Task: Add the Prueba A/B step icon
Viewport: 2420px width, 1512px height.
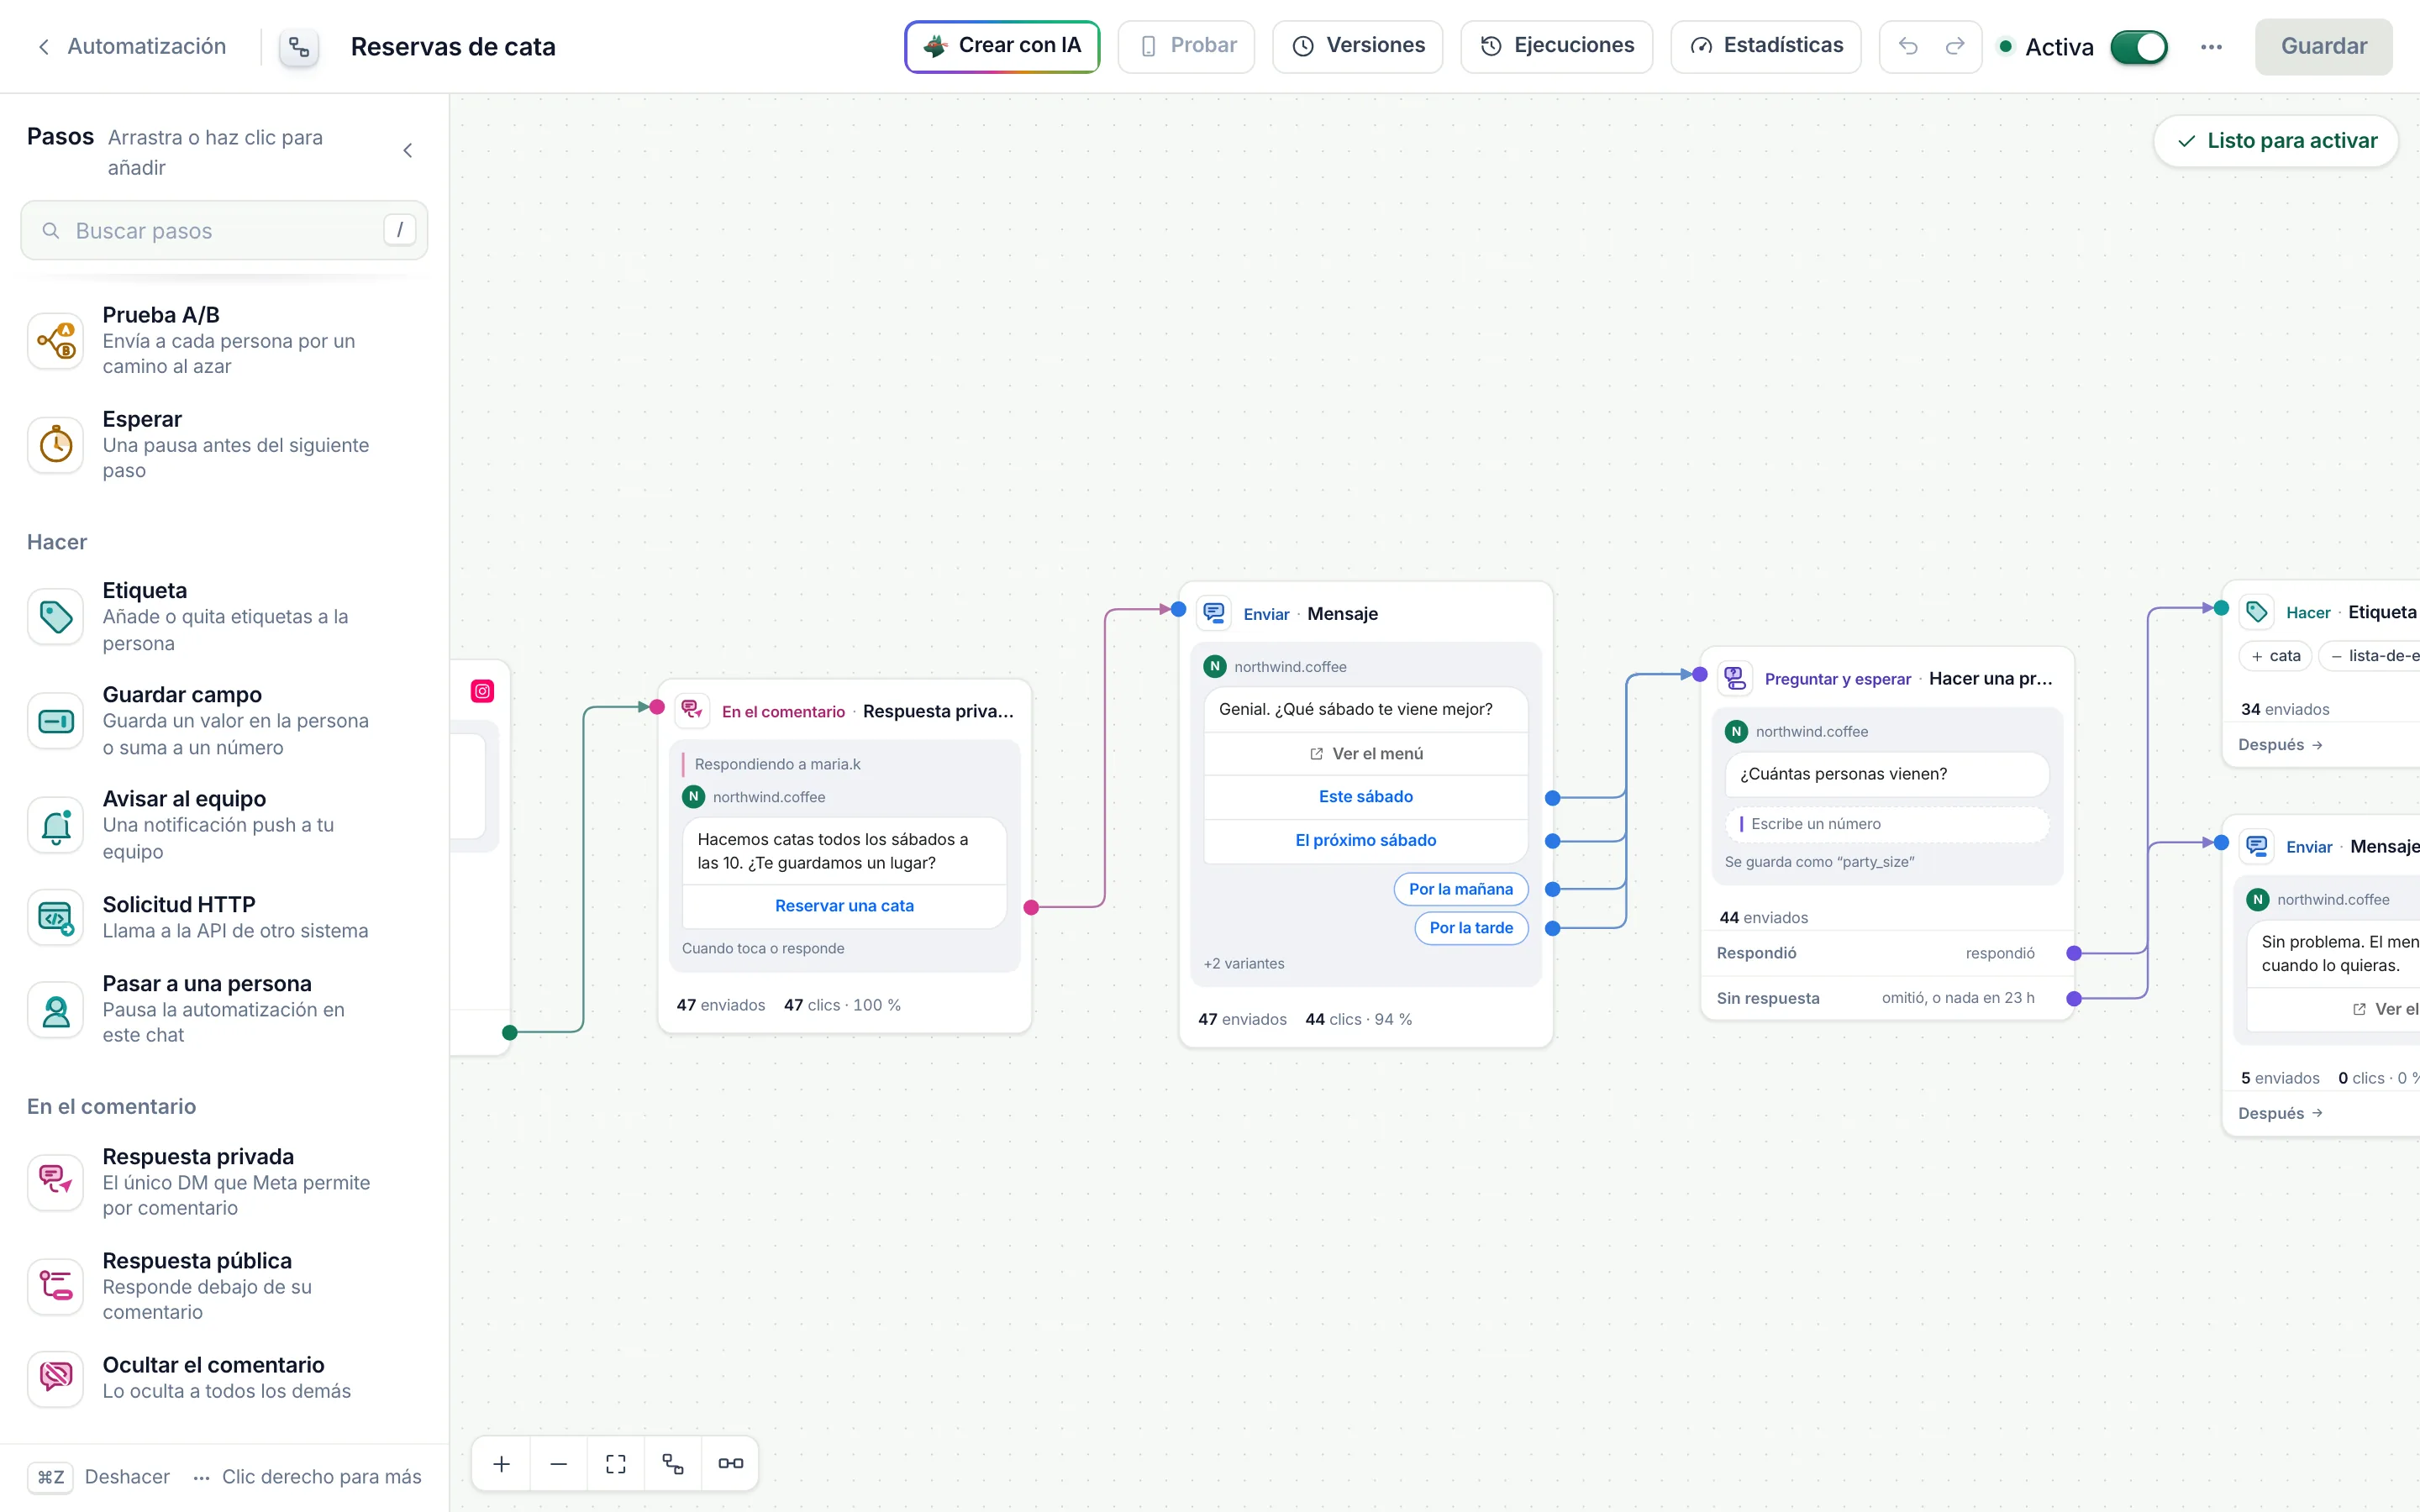Action: (56, 341)
